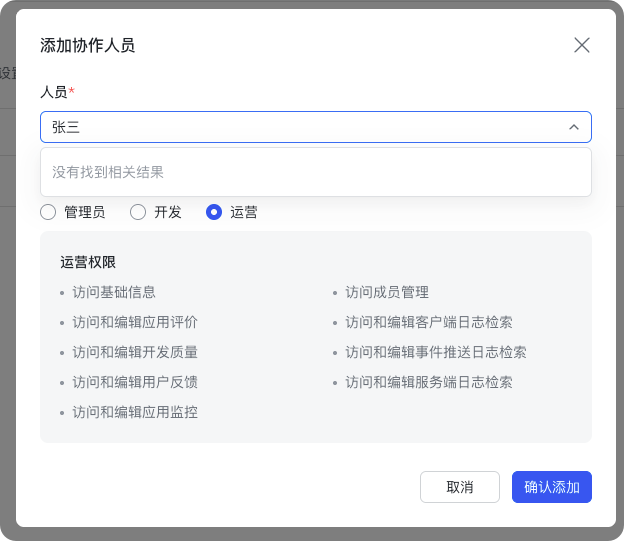The image size is (624, 541).
Task: Click the 访问和编辑开发质量 permission item
Action: 135,352
